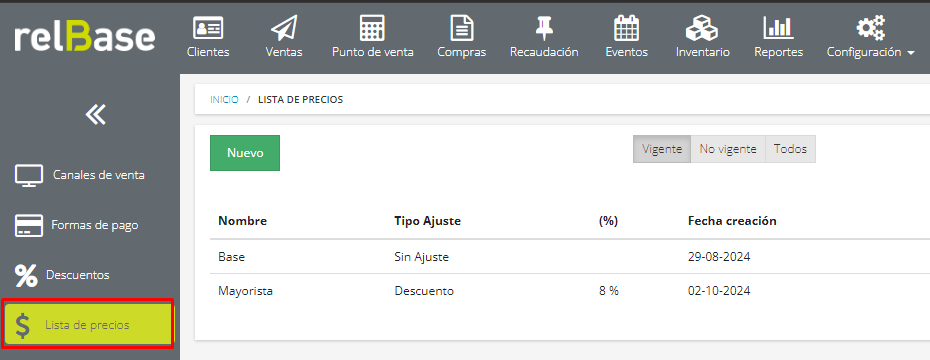
Task: View Reportes bar chart icon
Action: pos(778,28)
